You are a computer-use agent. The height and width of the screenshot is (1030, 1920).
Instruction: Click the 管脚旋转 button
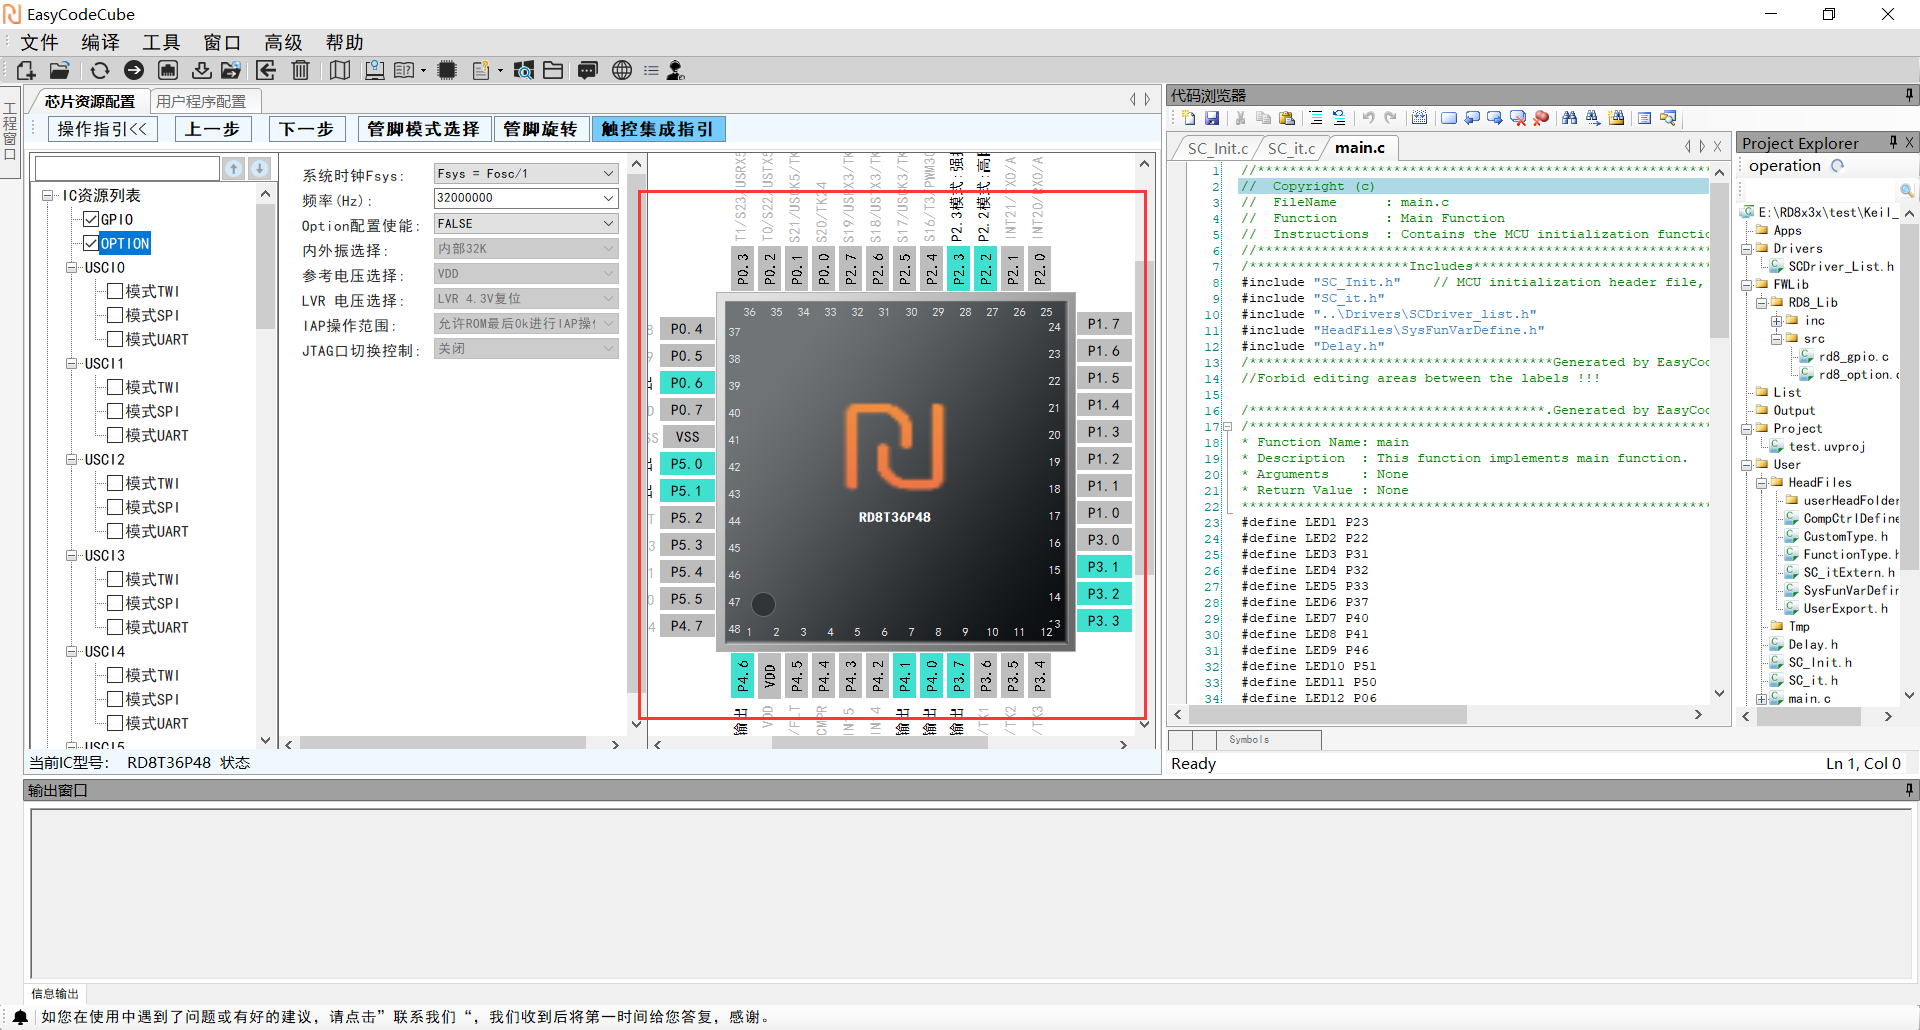[540, 129]
